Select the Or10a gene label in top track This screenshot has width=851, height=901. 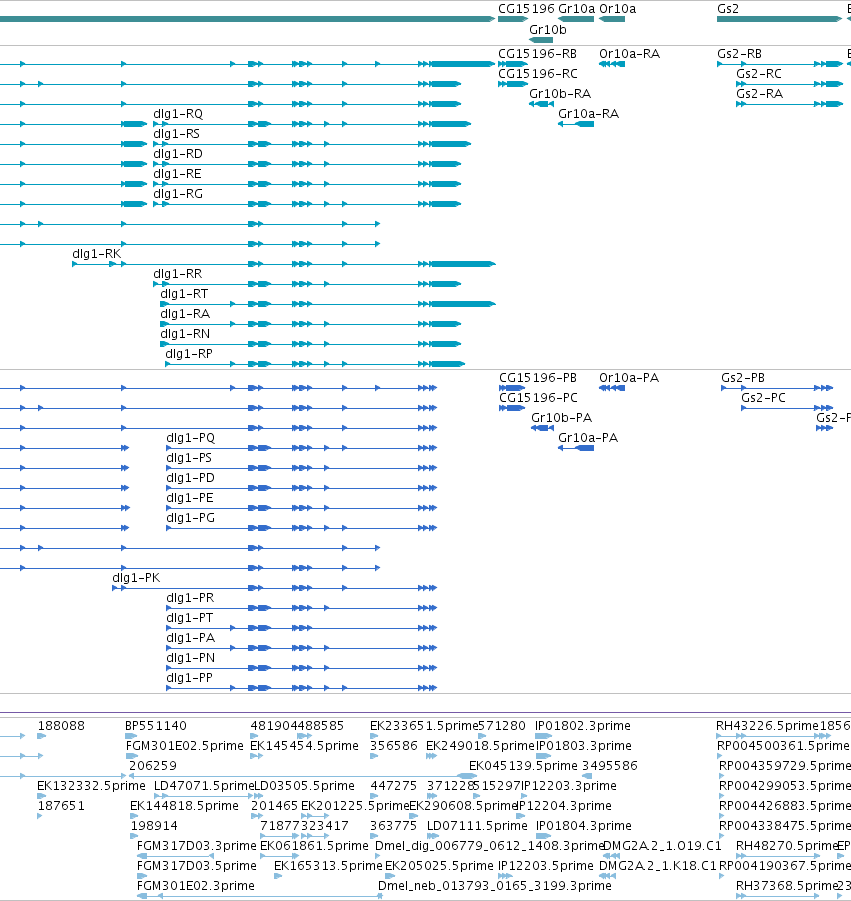[x=618, y=9]
